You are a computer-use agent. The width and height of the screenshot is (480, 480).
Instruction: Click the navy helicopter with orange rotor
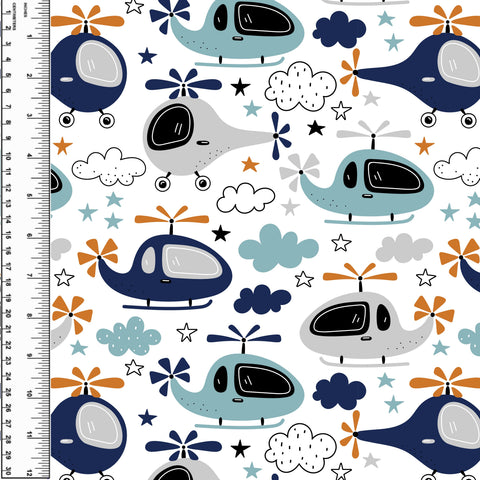pyautogui.click(x=155, y=258)
